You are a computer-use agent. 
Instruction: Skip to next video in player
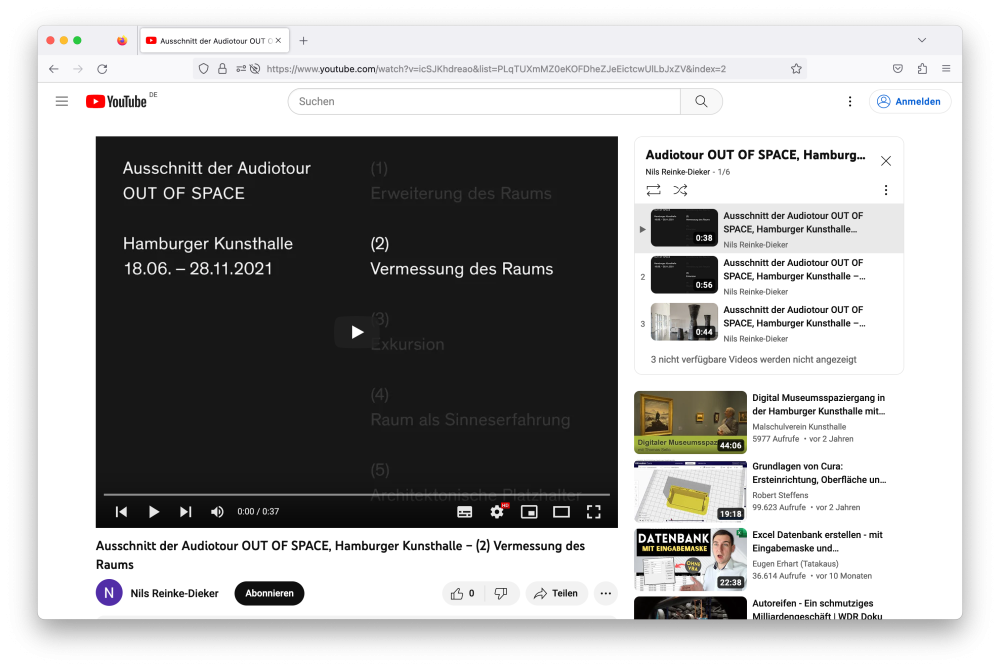(x=185, y=511)
